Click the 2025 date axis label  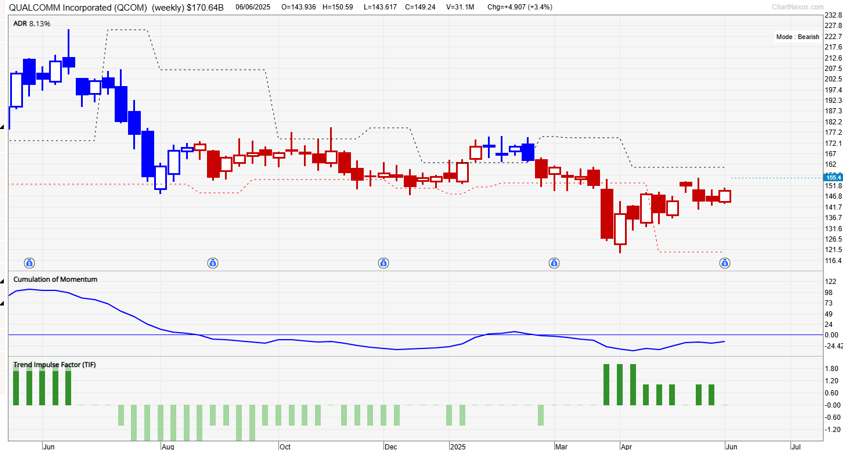pos(458,446)
